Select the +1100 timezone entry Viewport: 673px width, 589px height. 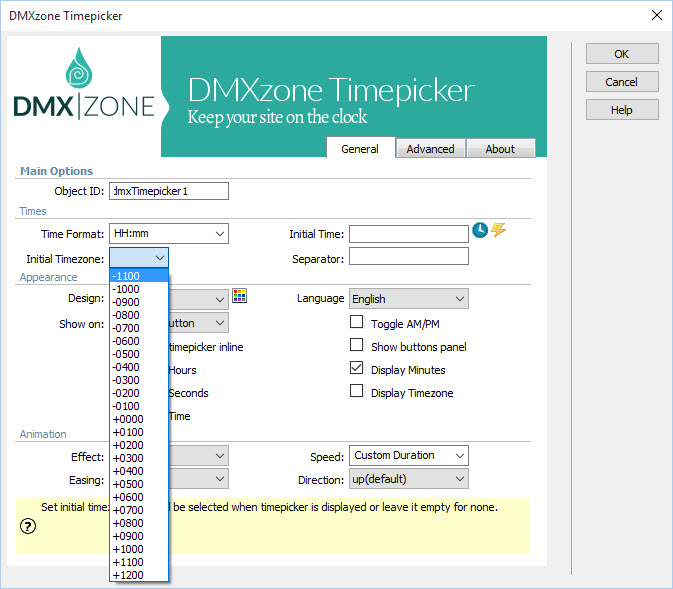click(x=139, y=562)
